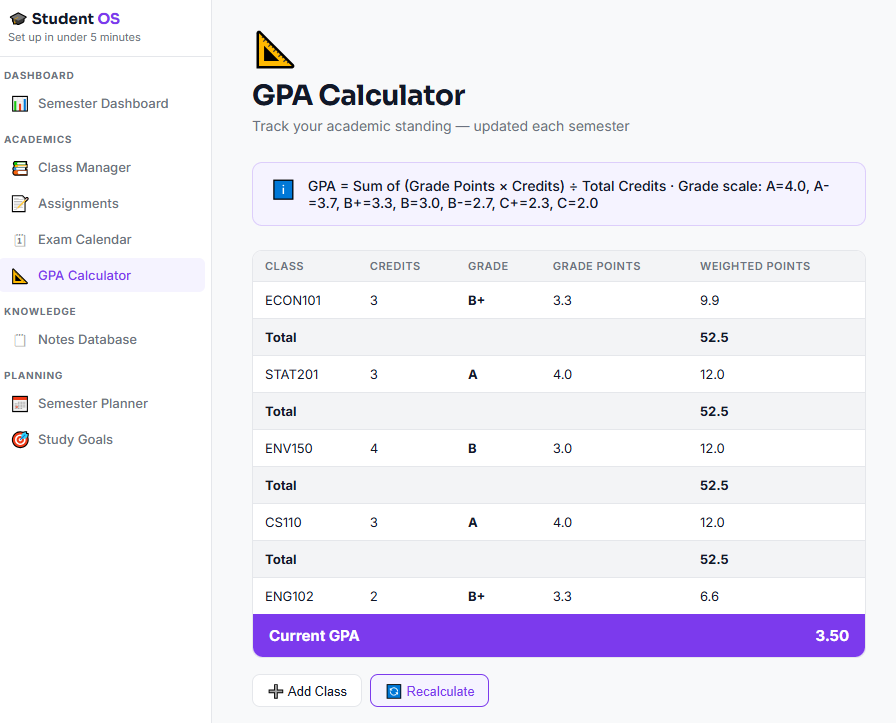
Task: Click the GPA Calculator ruler sidebar icon
Action: (20, 275)
